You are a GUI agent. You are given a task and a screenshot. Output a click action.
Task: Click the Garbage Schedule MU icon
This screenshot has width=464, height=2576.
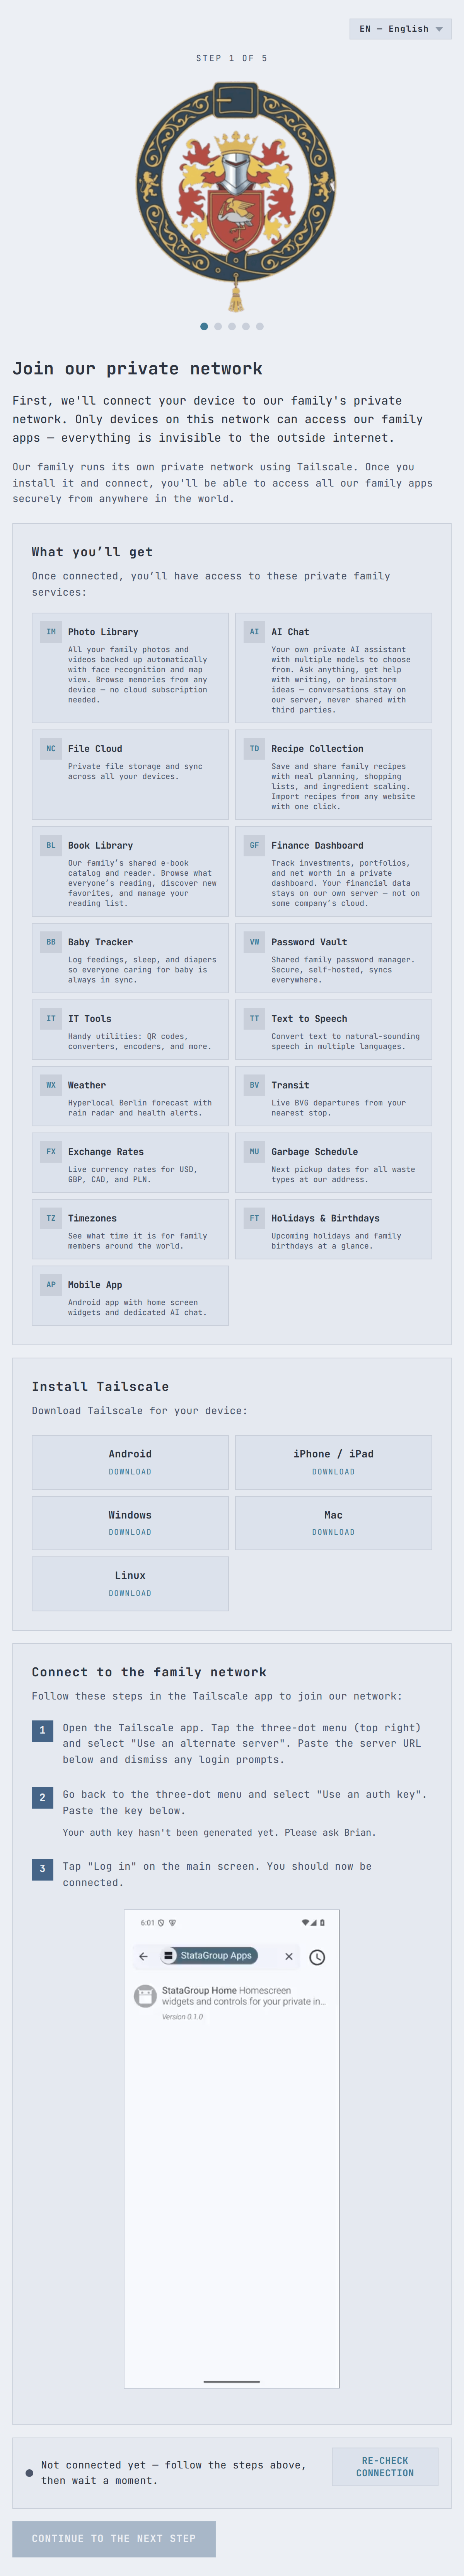click(254, 1151)
